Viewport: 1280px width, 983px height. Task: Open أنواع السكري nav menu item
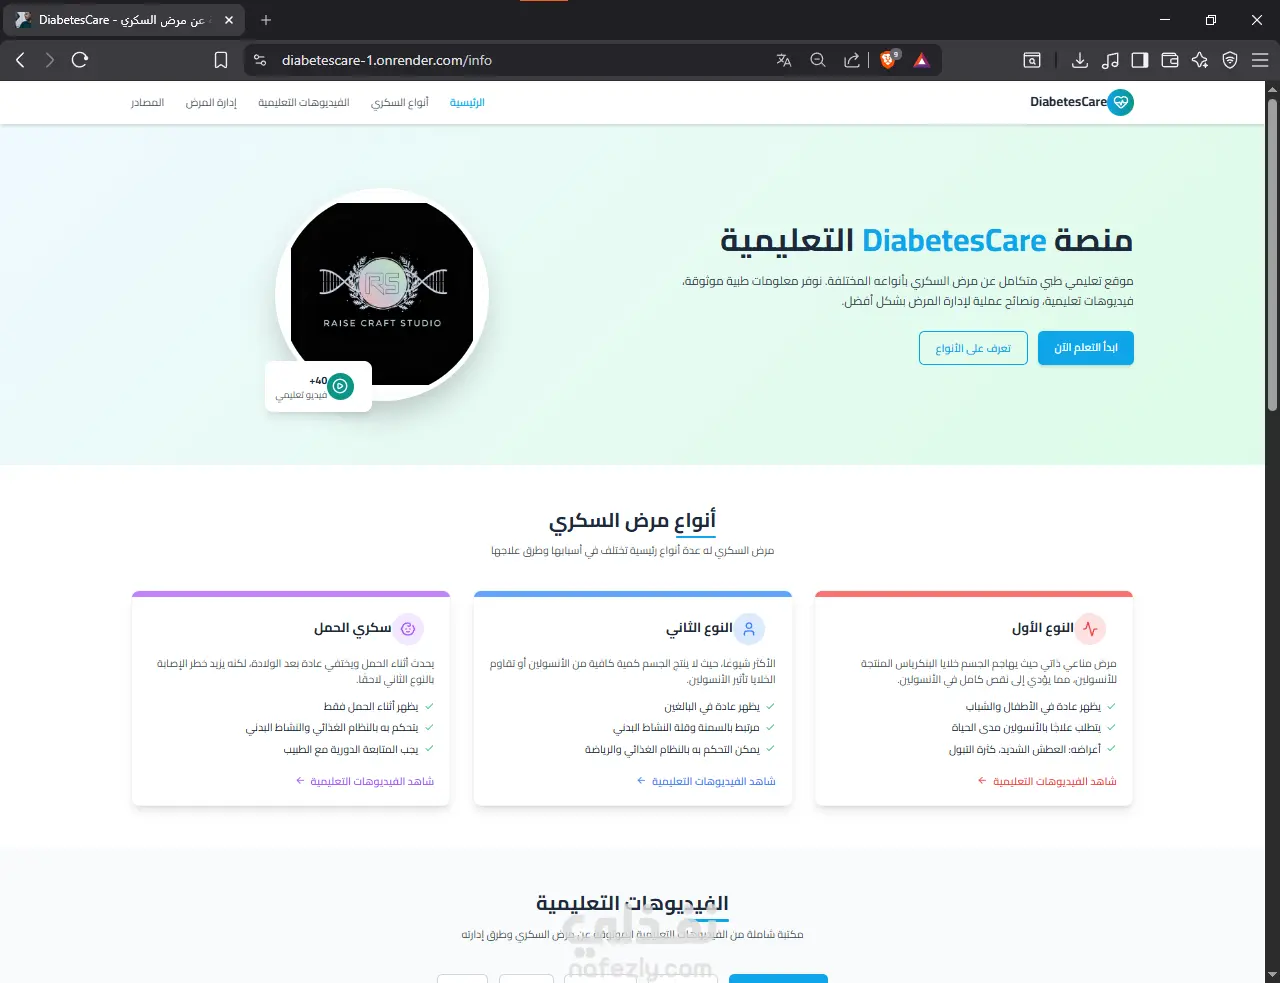pos(400,103)
